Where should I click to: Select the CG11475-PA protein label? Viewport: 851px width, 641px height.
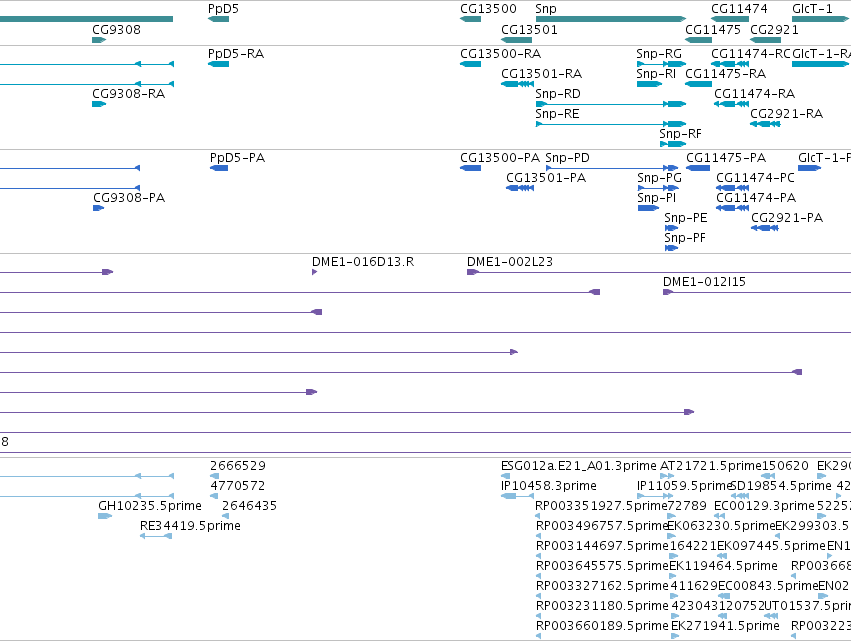(726, 158)
